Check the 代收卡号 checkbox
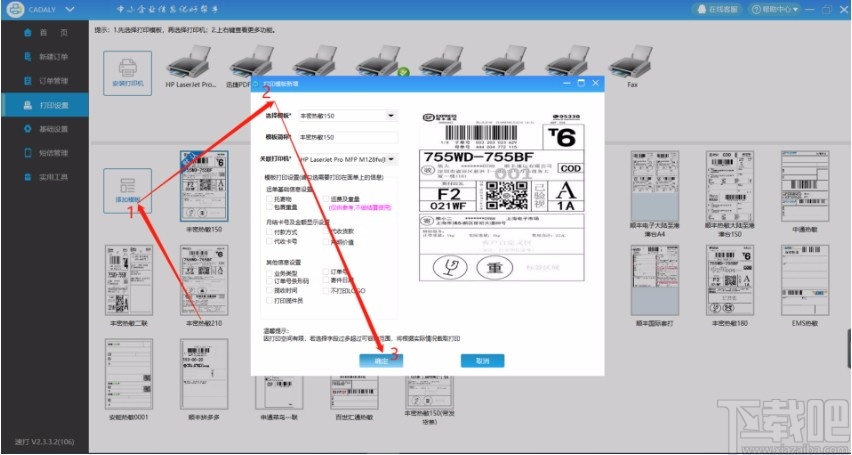This screenshot has height=455, width=852. point(269,241)
